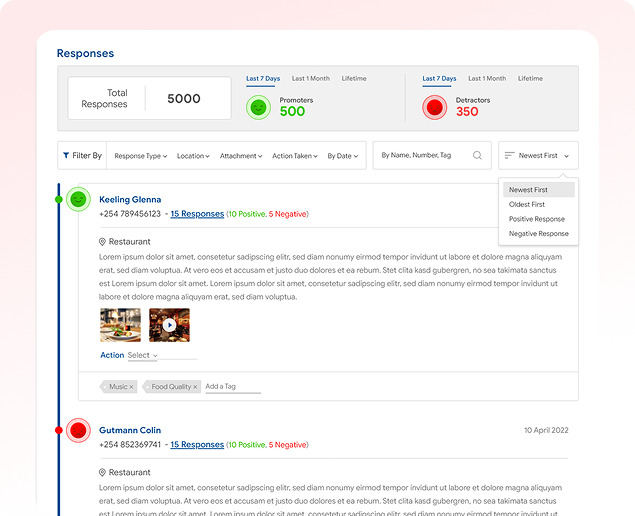
Task: Click the sort lines icon beside Newest First
Action: (509, 155)
